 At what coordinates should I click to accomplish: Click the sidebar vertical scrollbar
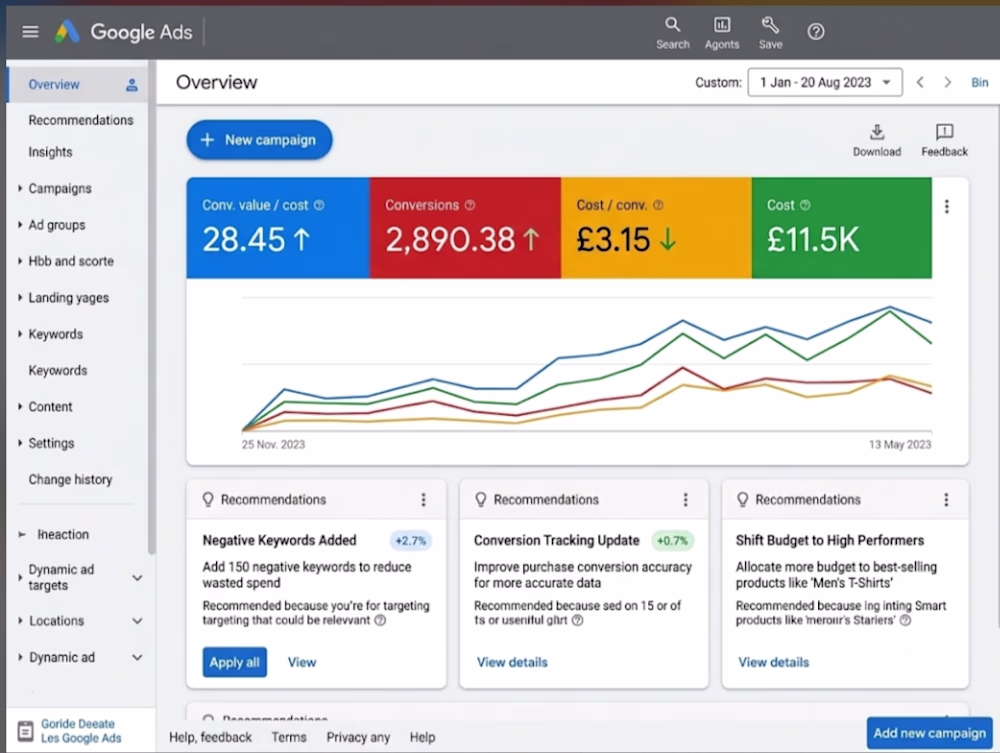coord(152,306)
